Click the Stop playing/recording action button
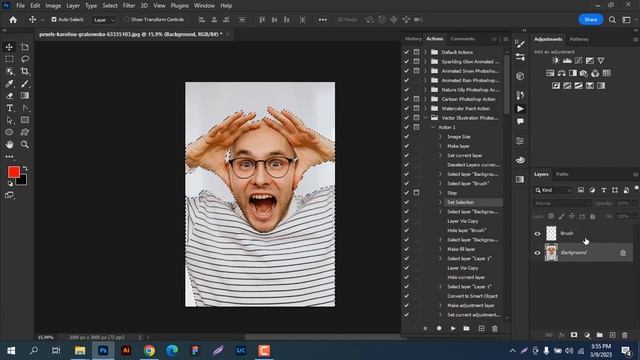This screenshot has height=360, width=640. [425, 328]
